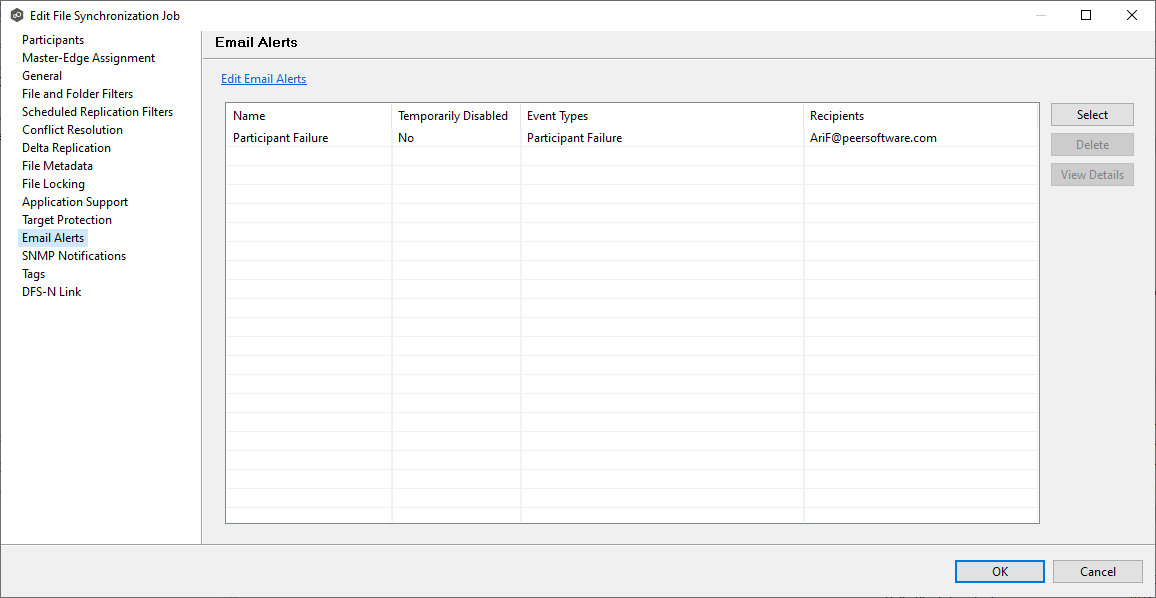Image resolution: width=1156 pixels, height=598 pixels.
Task: Click OK to save the job
Action: point(999,571)
